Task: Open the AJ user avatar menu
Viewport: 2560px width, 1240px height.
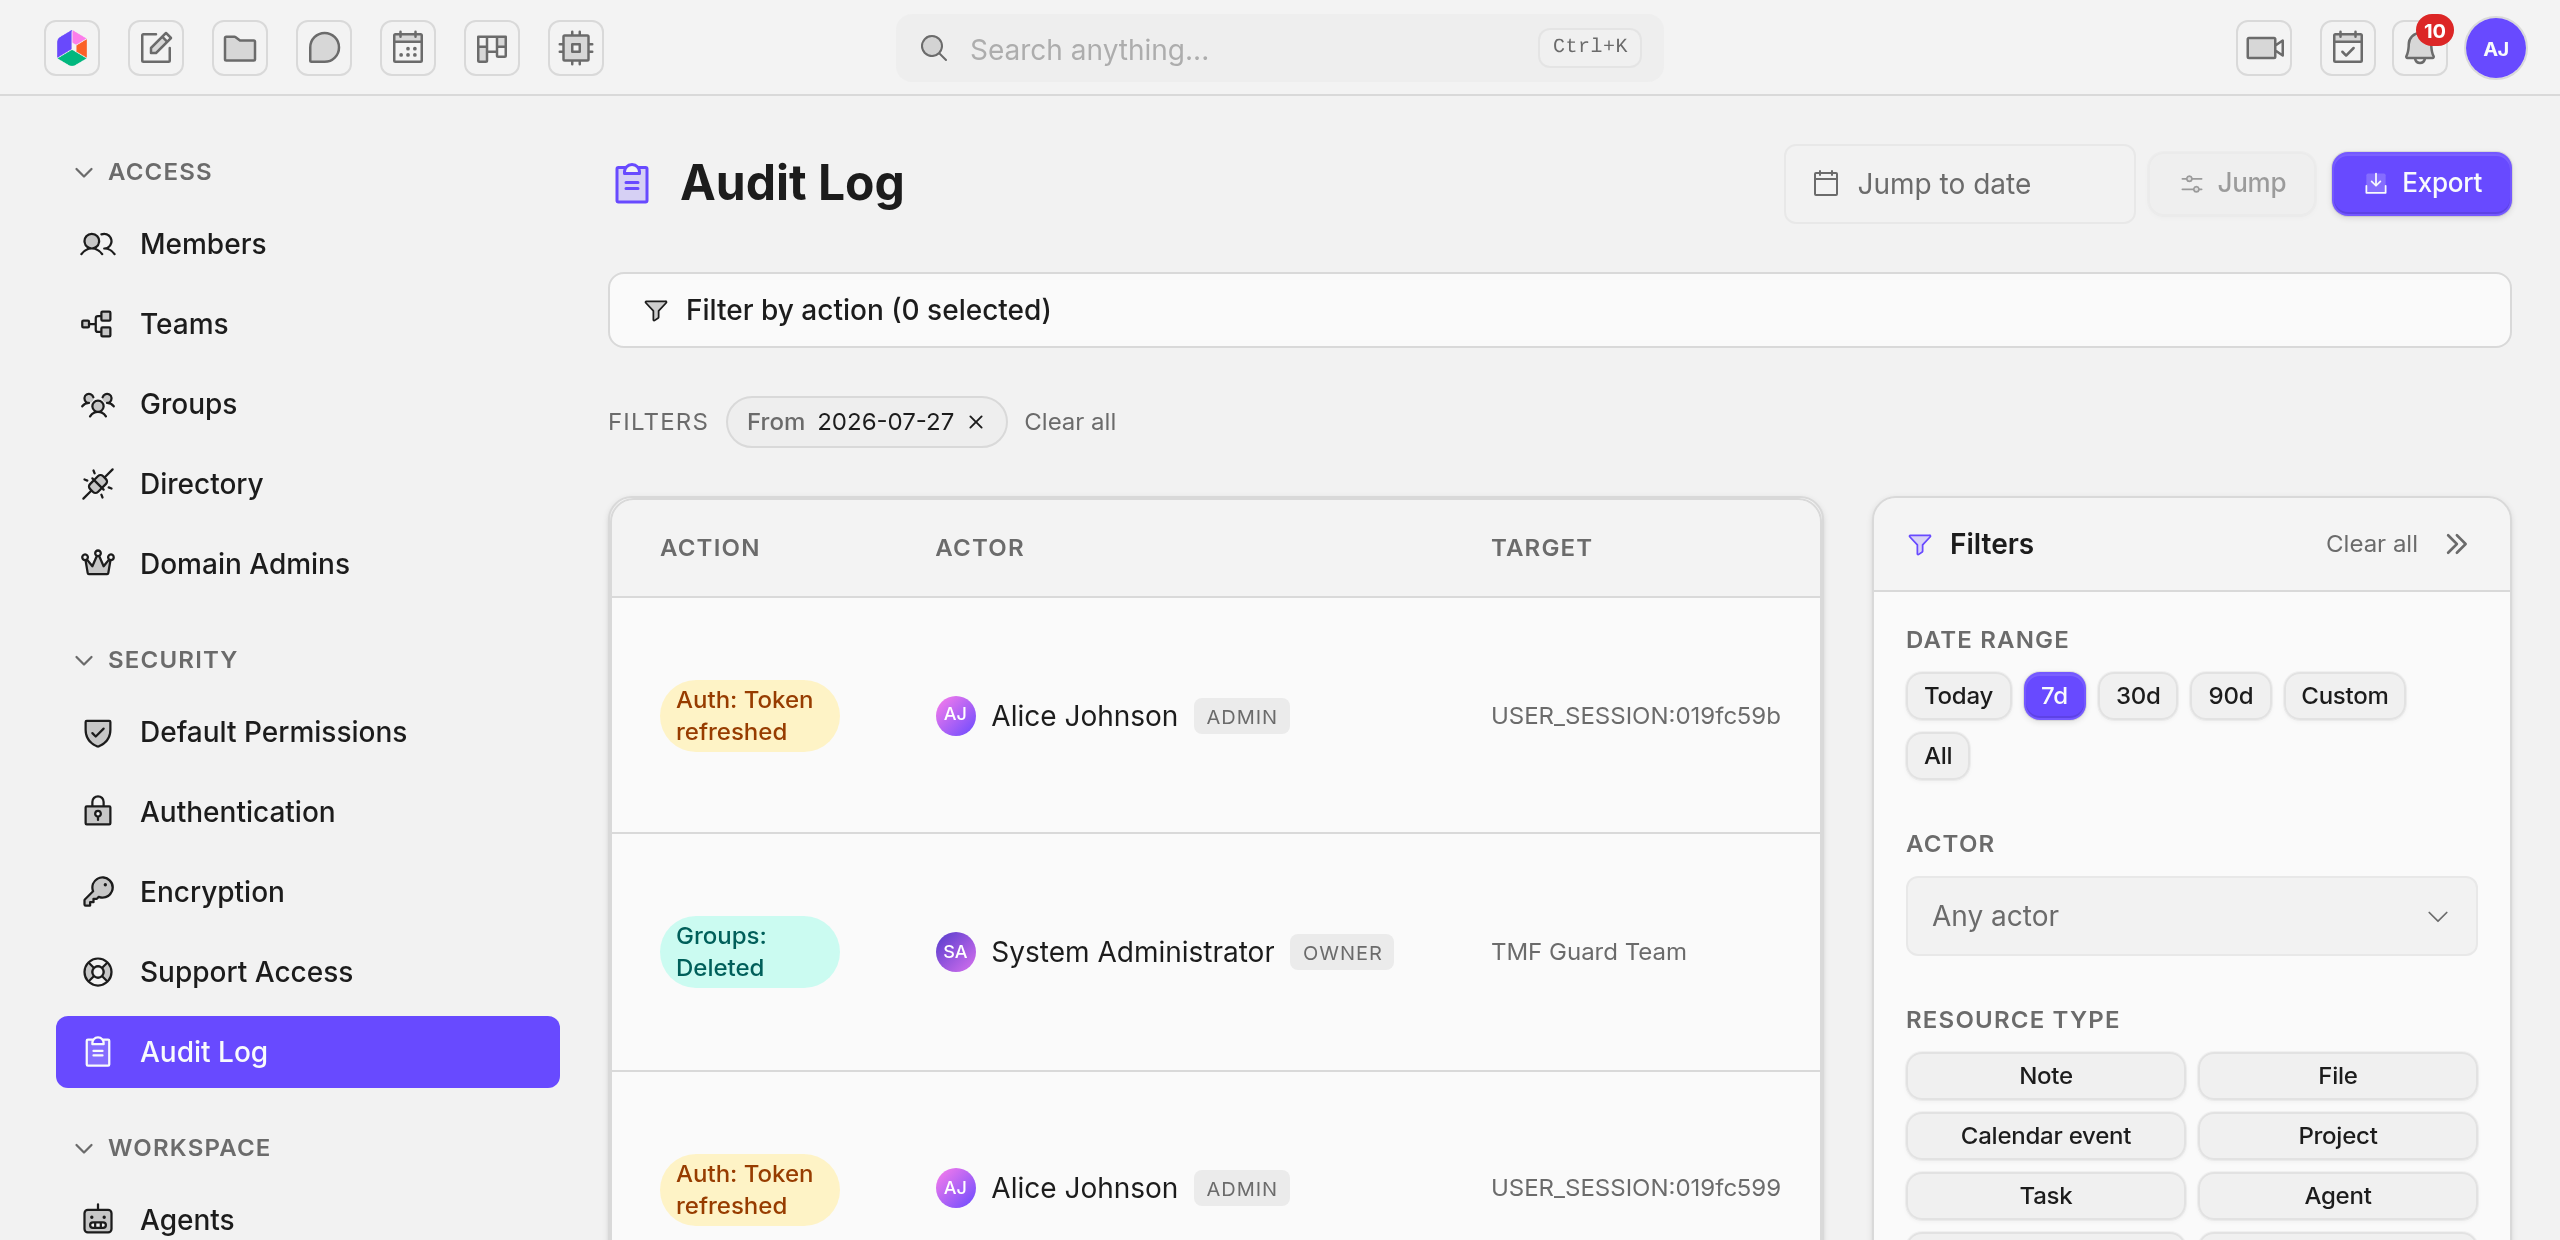Action: pyautogui.click(x=2496, y=48)
